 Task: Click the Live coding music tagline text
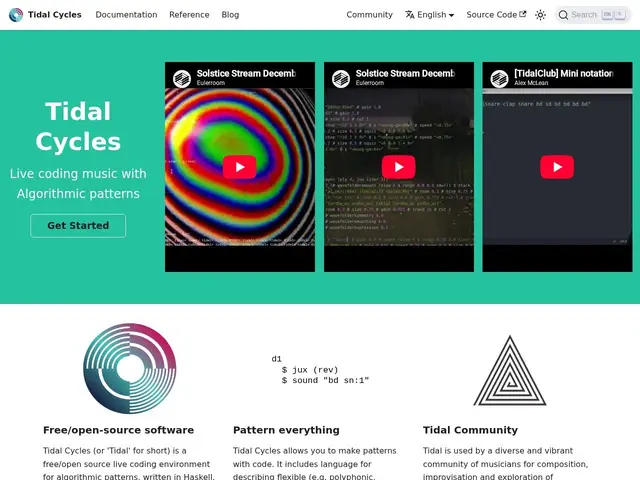[x=78, y=183]
